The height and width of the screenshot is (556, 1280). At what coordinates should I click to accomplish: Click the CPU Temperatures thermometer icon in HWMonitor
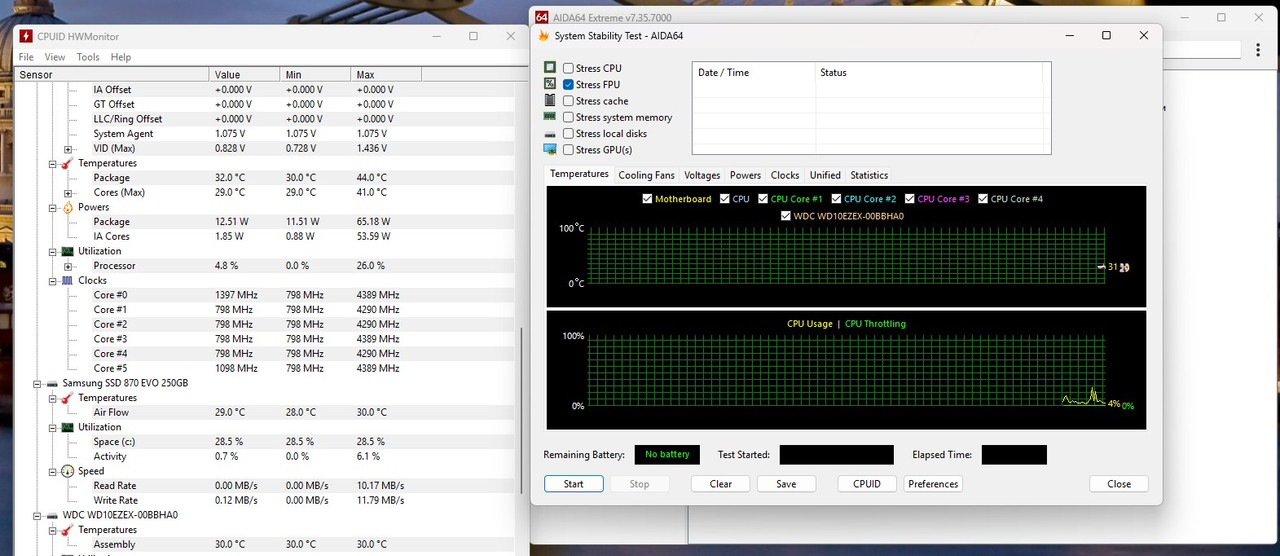(x=67, y=163)
